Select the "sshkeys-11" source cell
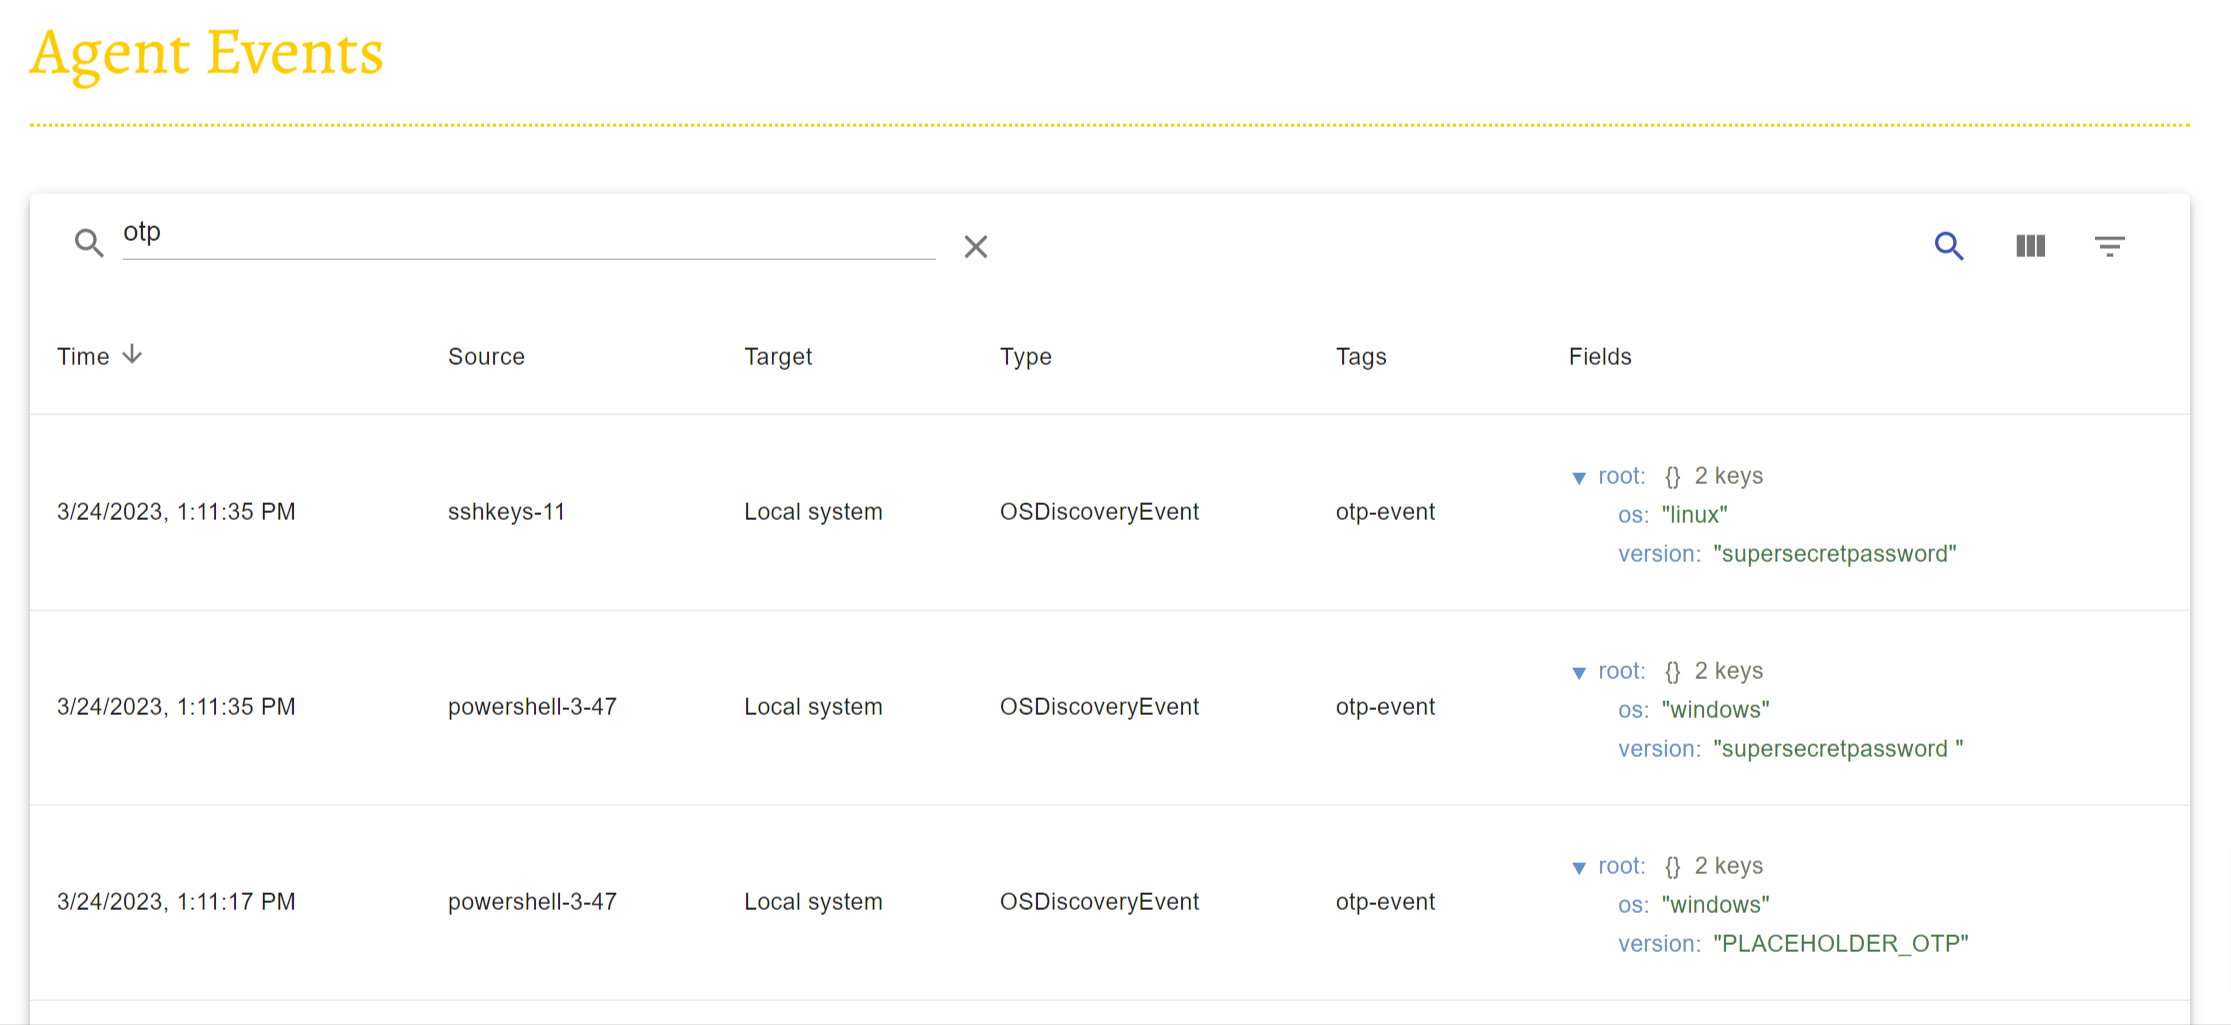The width and height of the screenshot is (2231, 1025). [x=506, y=512]
